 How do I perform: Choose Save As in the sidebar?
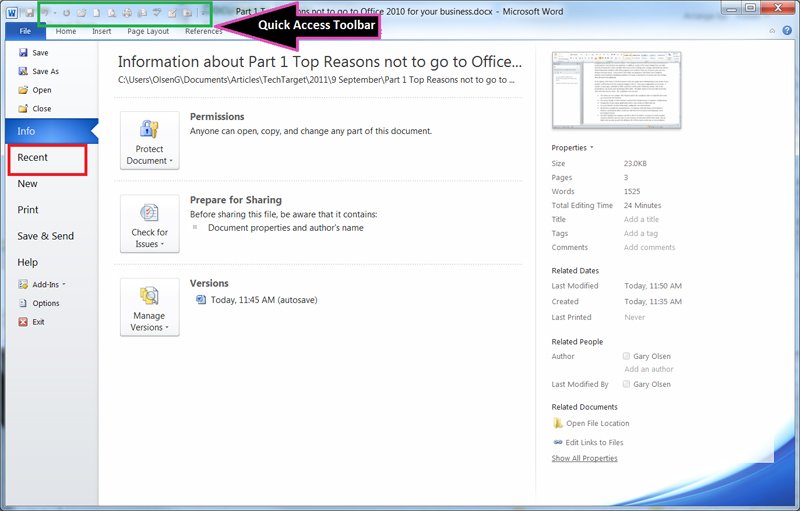[x=39, y=71]
